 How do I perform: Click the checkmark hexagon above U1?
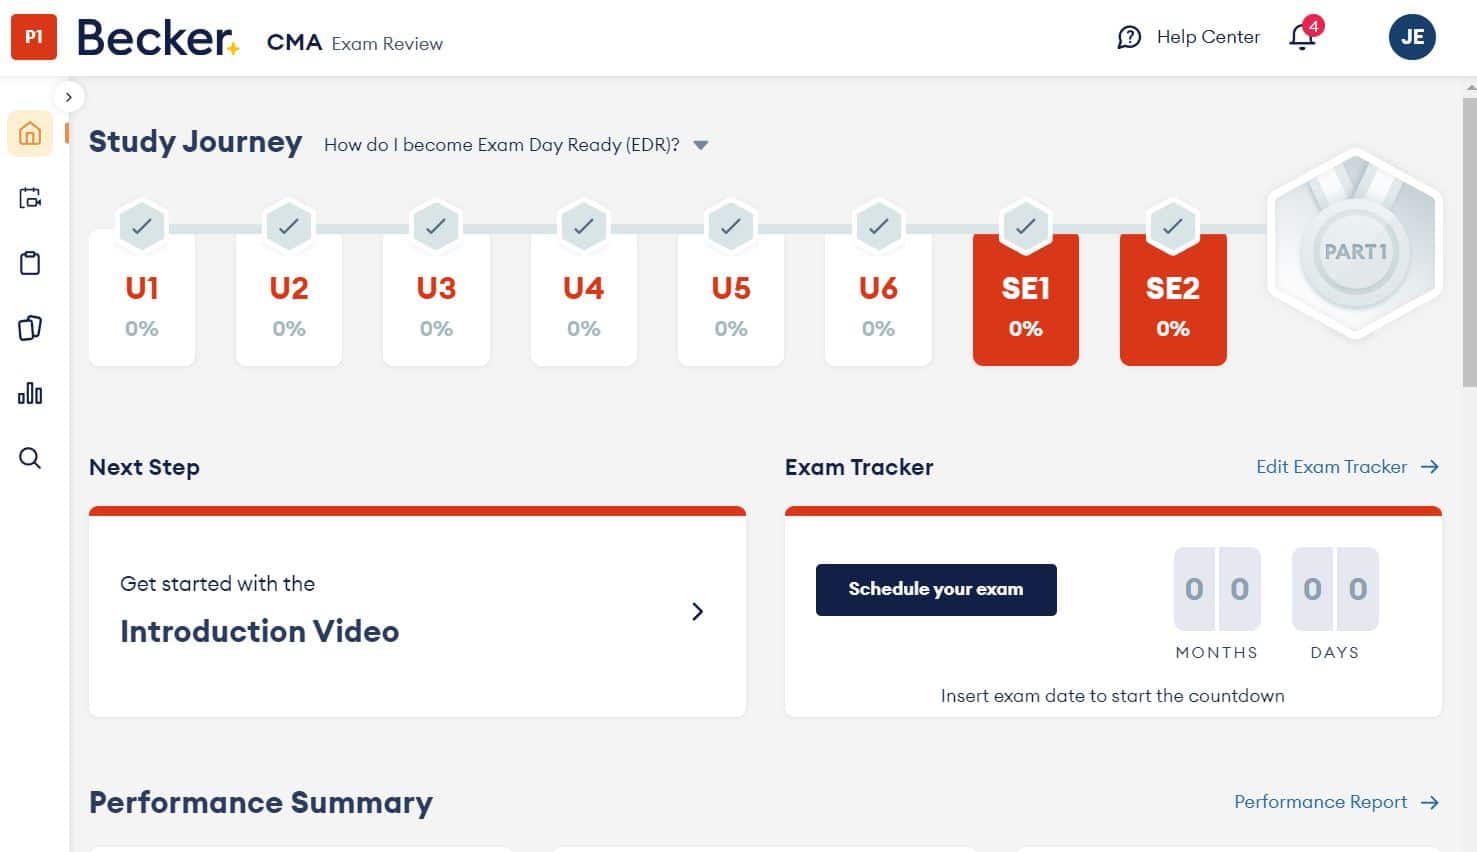coord(142,226)
